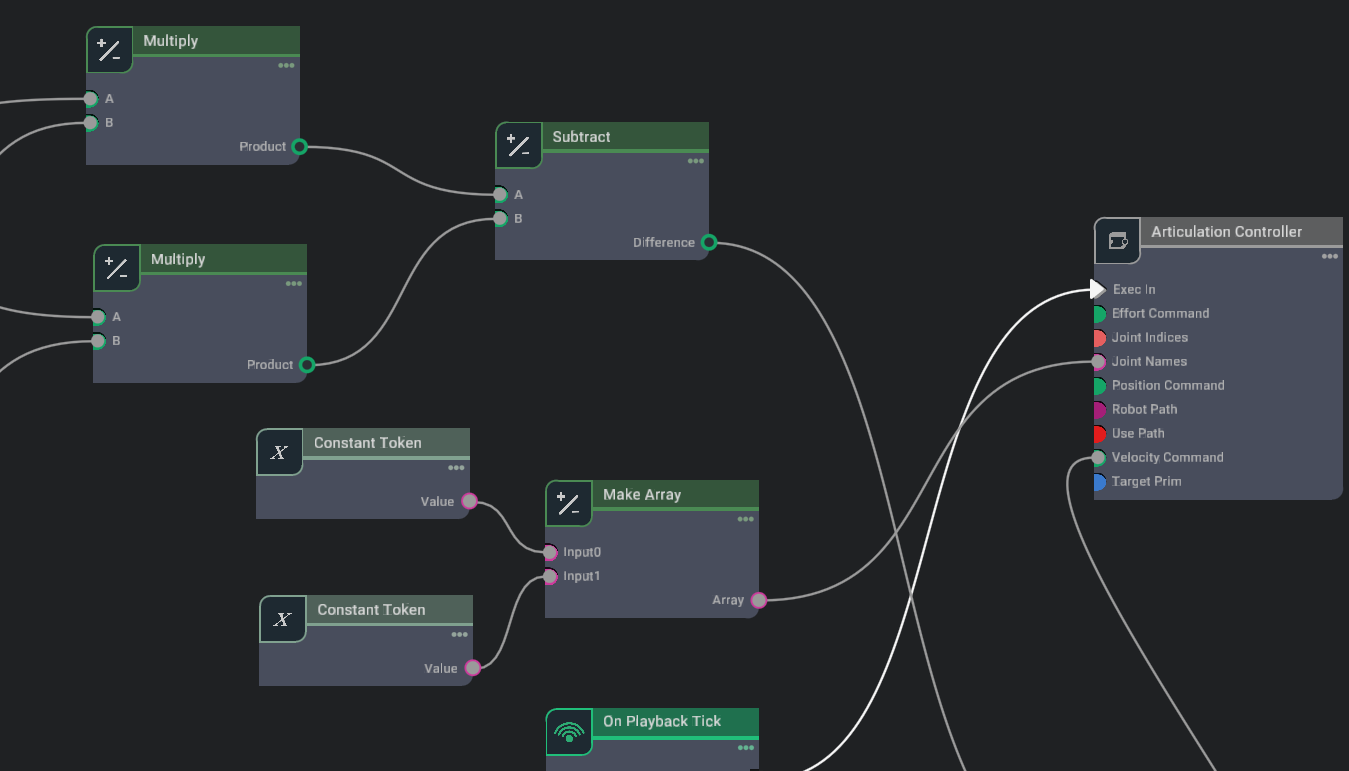Click the Input0 port on Make Array
Screen dimensions: 1349x771
[550, 552]
